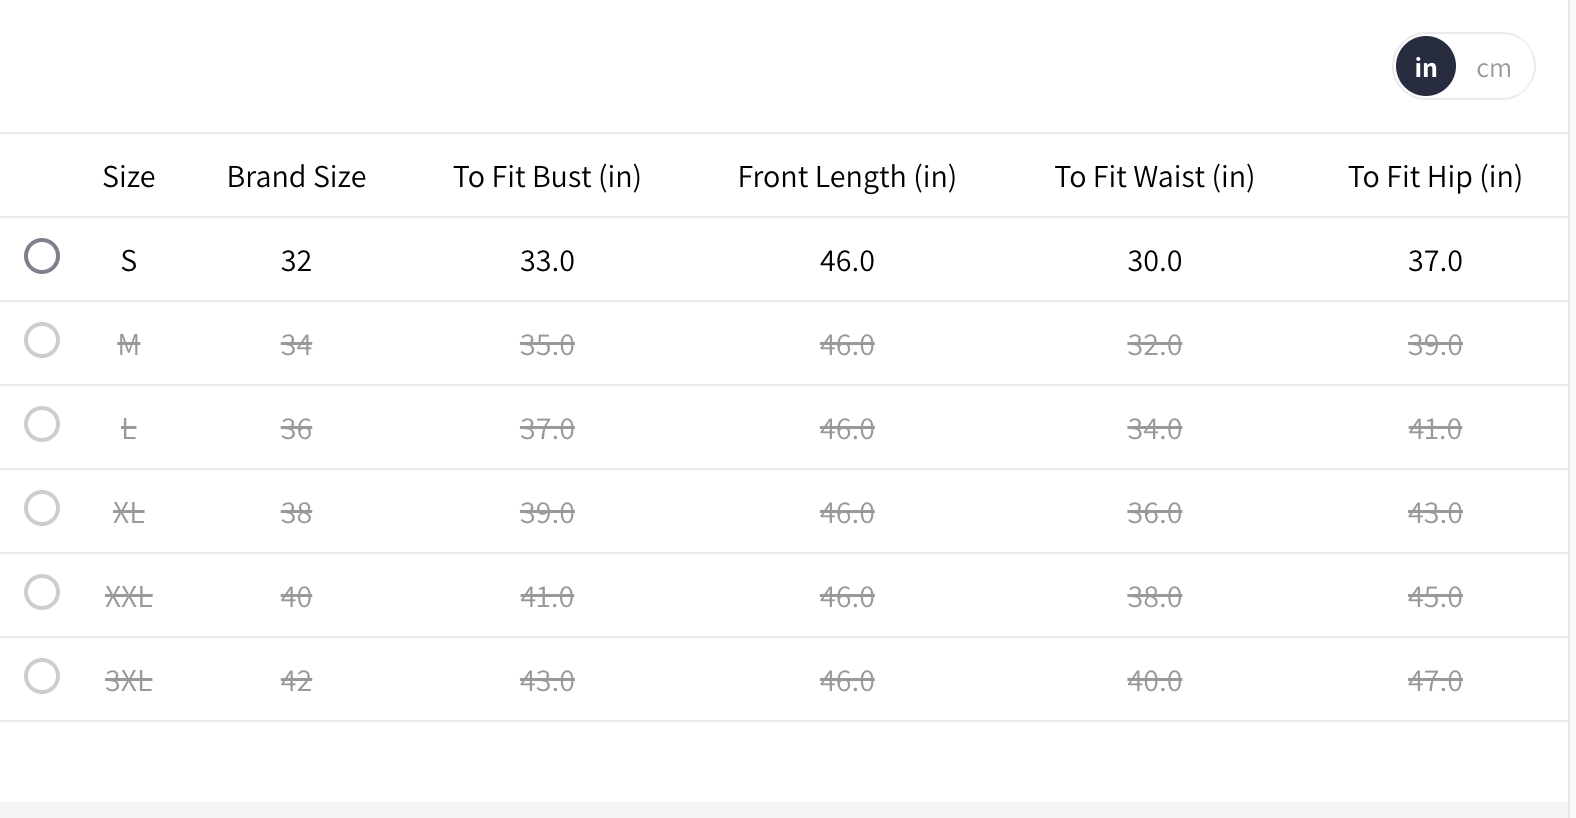
Task: Switch units to cm
Action: pyautogui.click(x=1493, y=68)
